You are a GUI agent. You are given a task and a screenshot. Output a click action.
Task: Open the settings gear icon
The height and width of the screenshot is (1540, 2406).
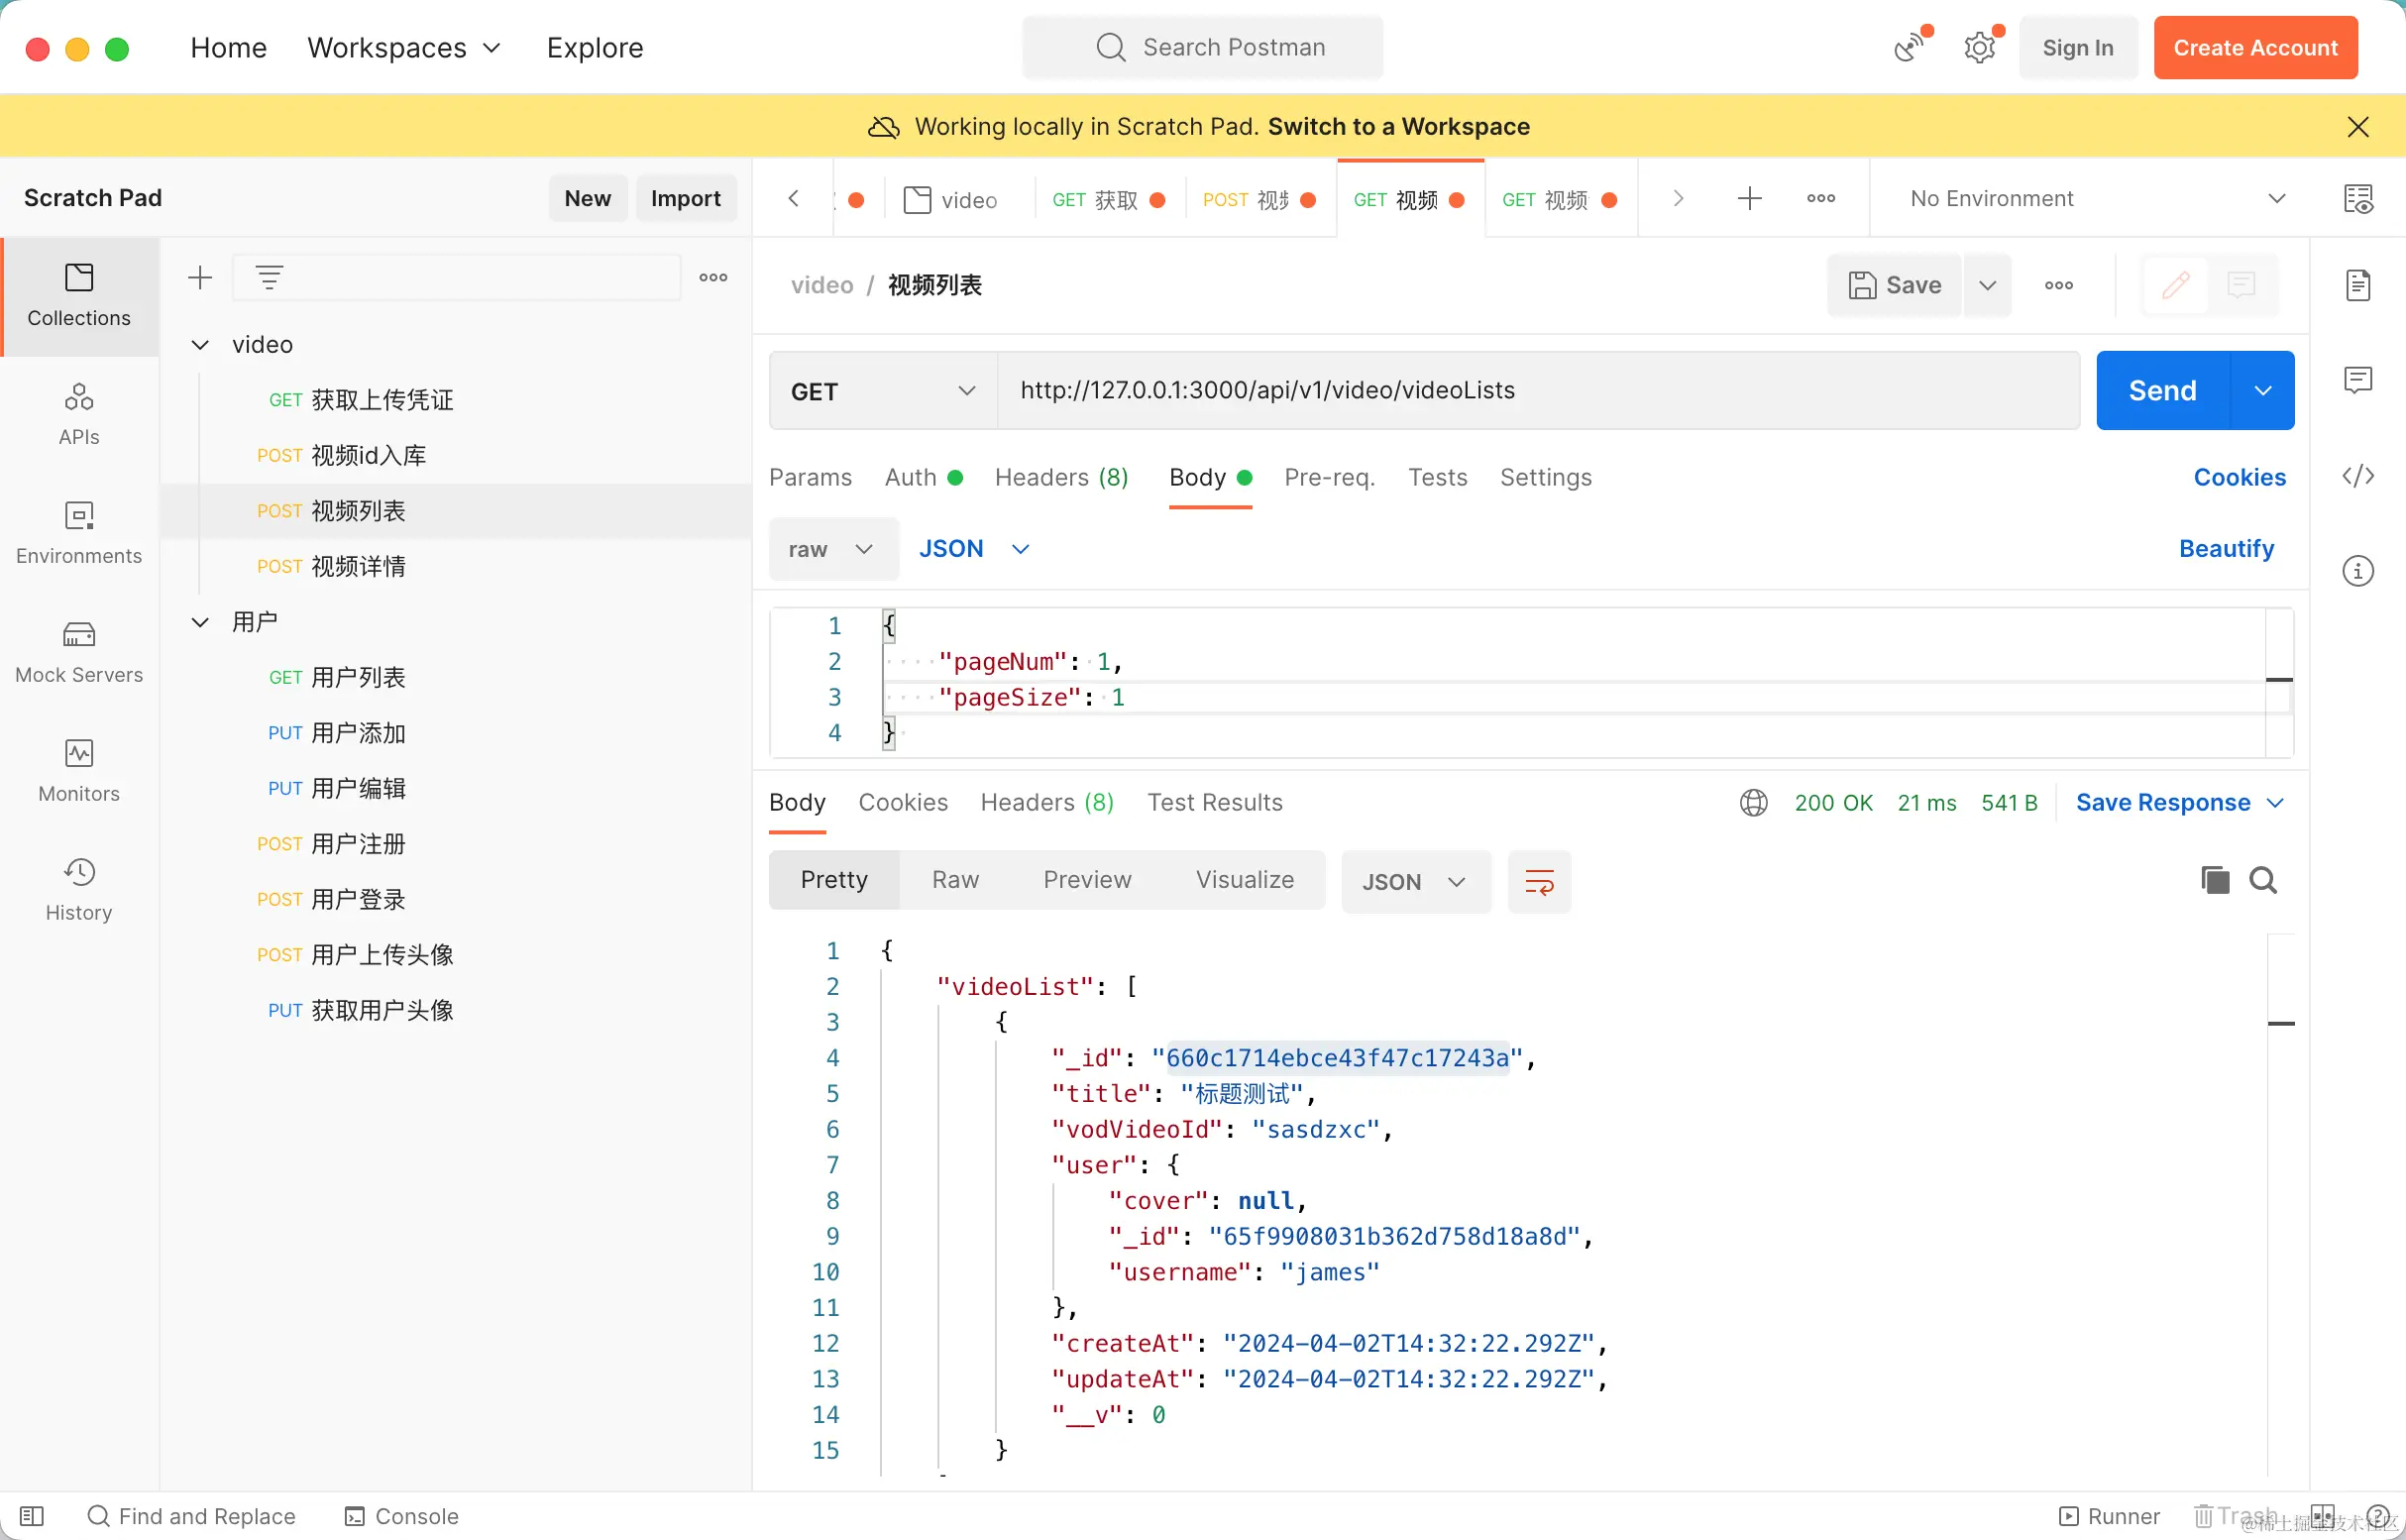coord(1979,48)
